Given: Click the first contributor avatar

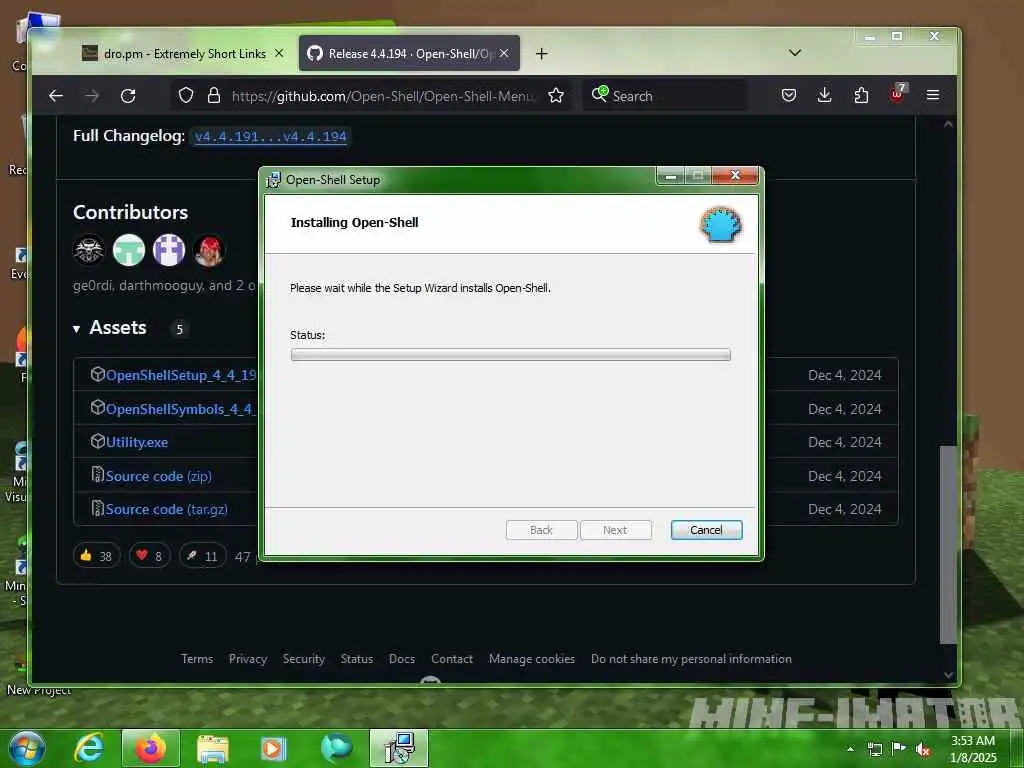Looking at the screenshot, I should 89,250.
